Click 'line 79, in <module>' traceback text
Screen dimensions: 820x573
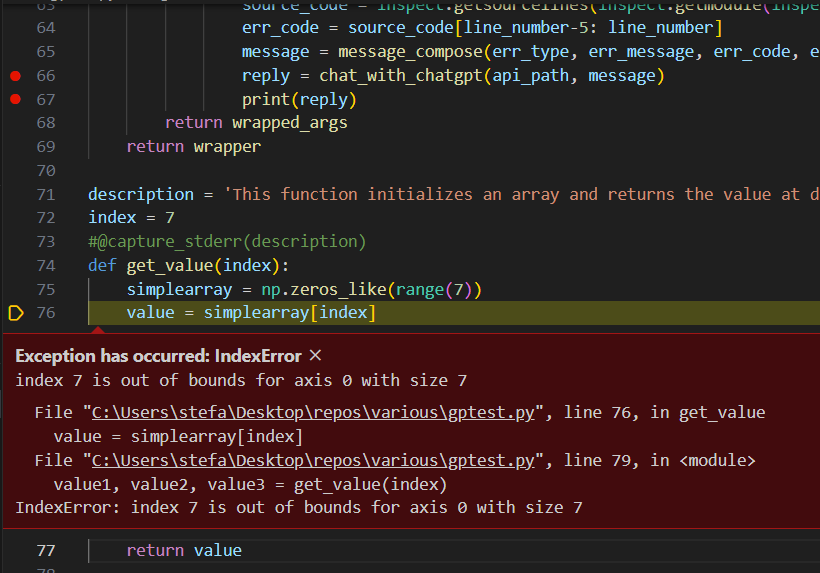tap(659, 461)
